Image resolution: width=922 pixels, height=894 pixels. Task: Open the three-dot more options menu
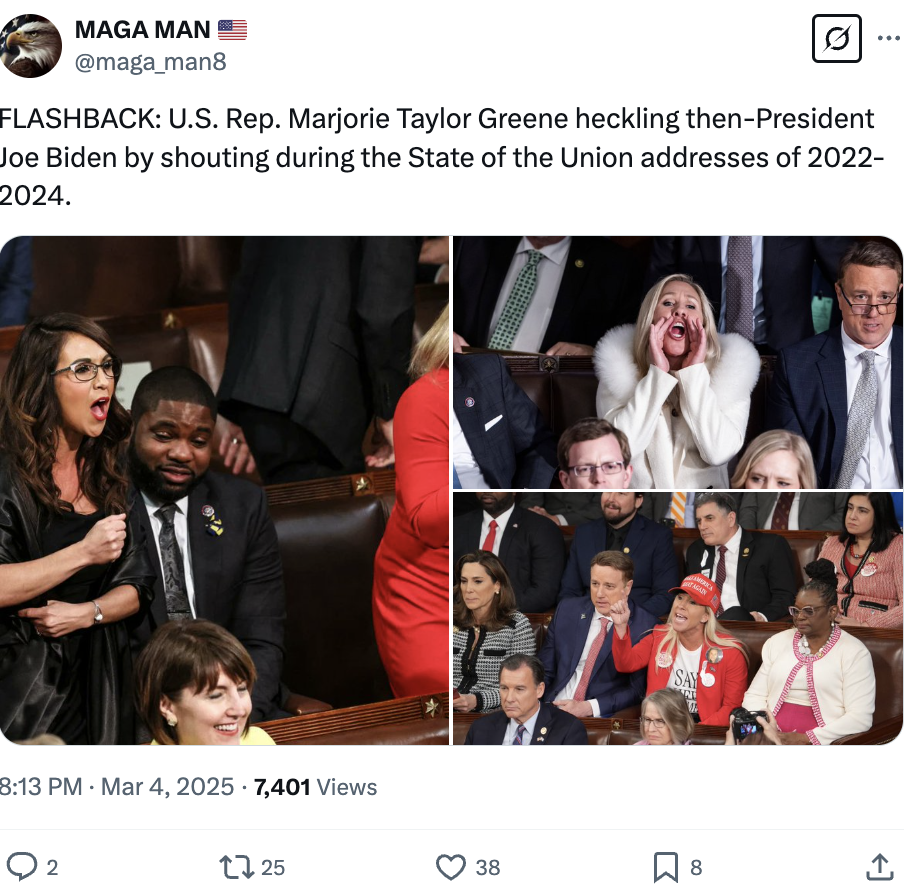coord(888,38)
